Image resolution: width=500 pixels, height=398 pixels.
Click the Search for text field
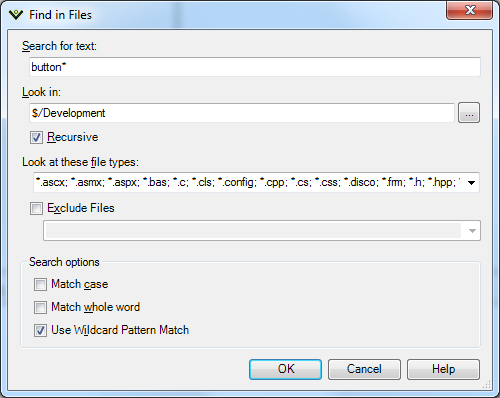255,67
